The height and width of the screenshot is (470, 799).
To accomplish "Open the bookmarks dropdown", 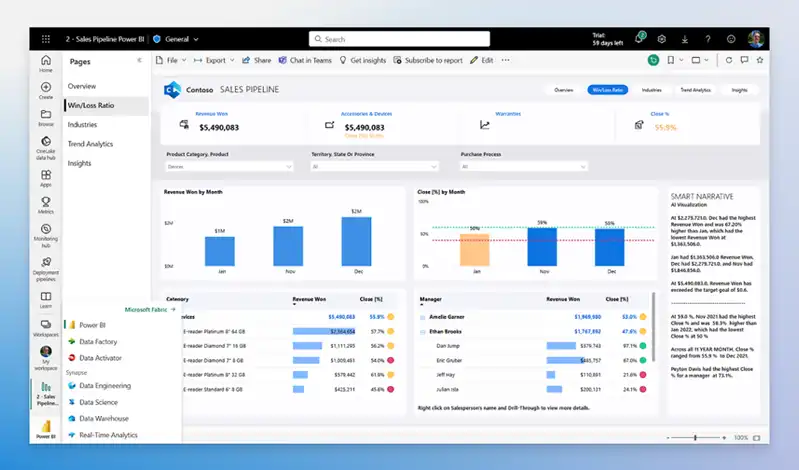I will 675,60.
